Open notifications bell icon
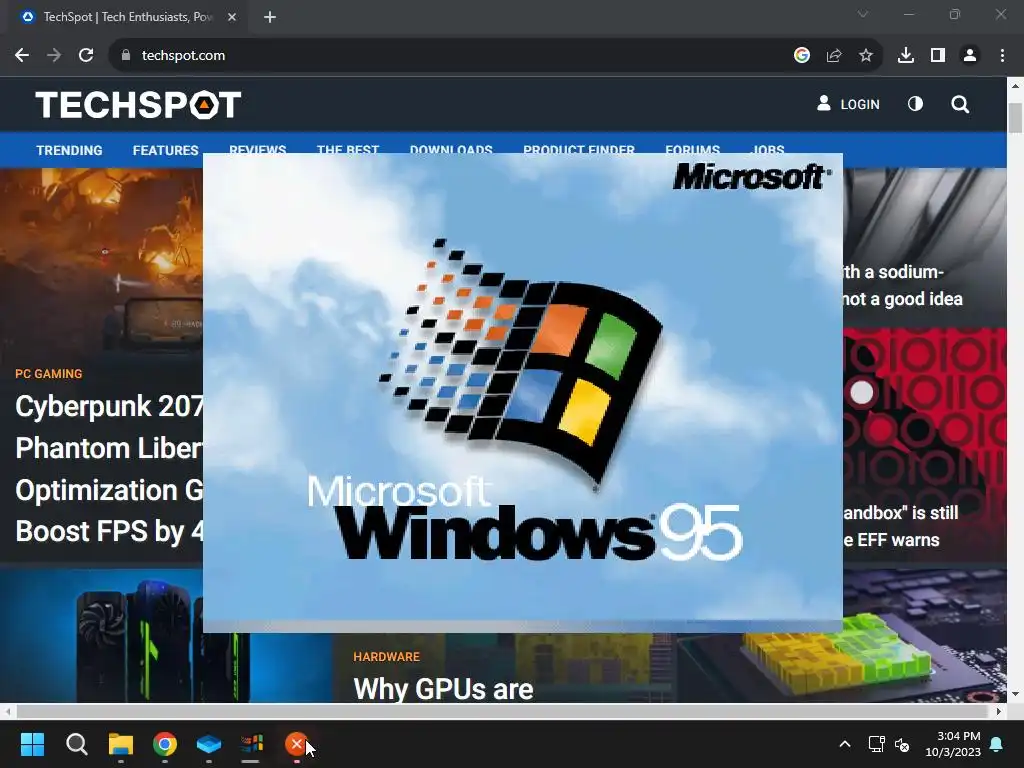Image resolution: width=1024 pixels, height=768 pixels. click(x=997, y=744)
